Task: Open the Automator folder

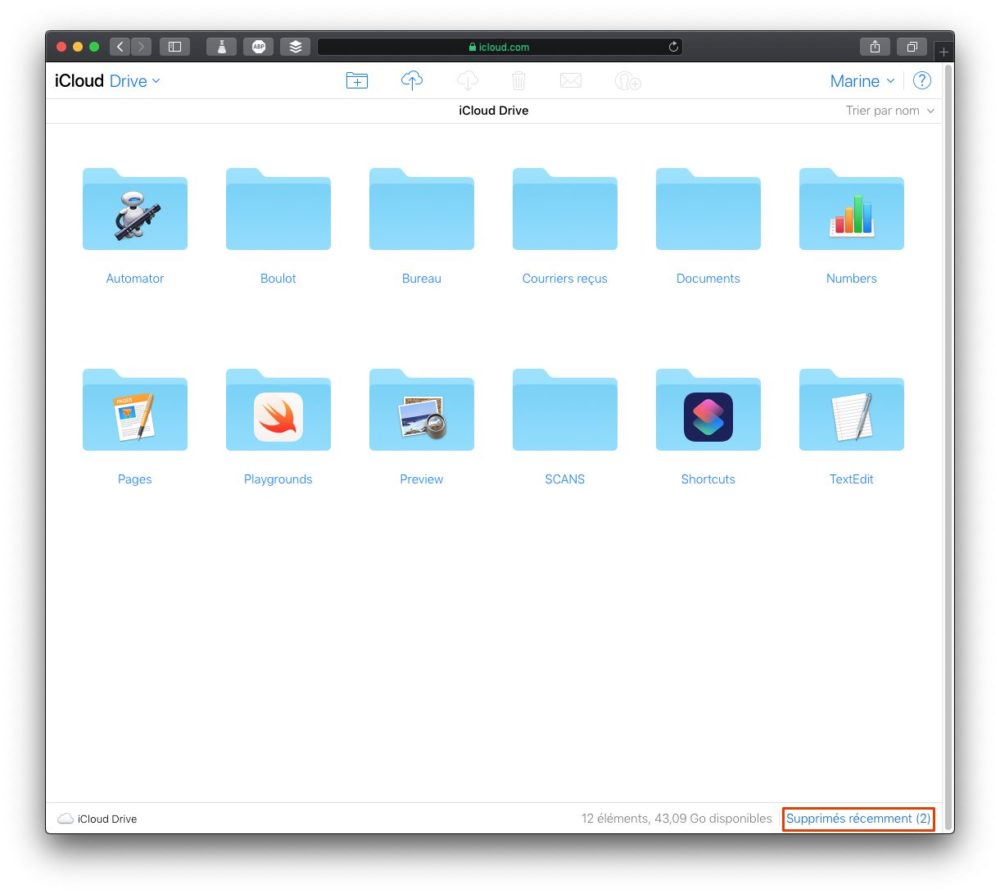Action: (135, 210)
